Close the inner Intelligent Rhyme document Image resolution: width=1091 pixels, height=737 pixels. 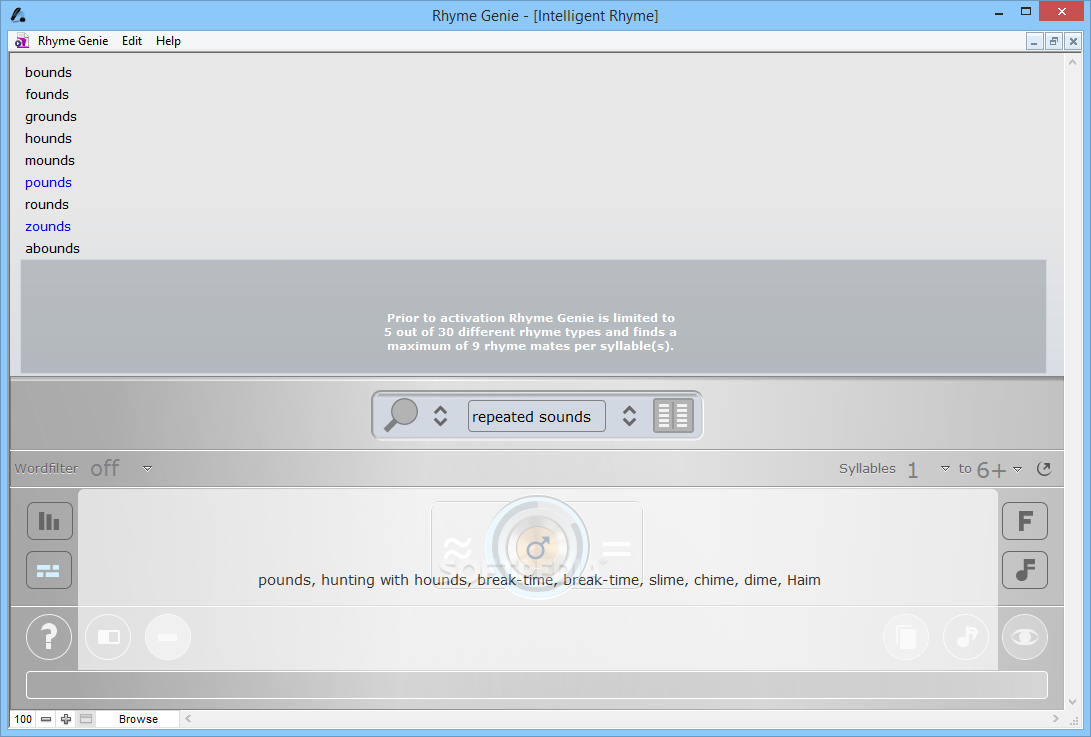point(1073,42)
